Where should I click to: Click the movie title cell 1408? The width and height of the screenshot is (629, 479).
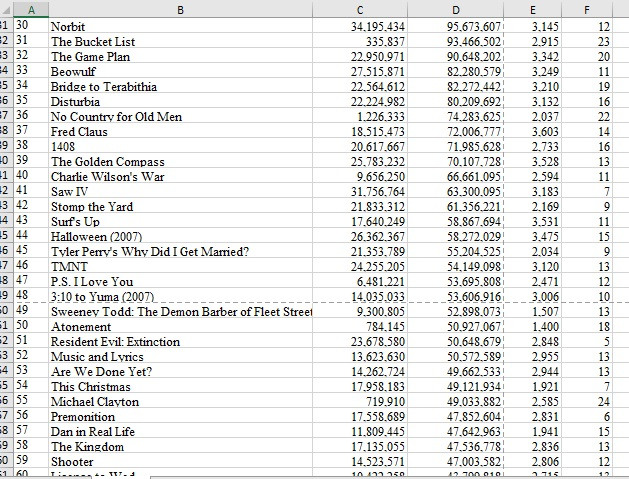[x=181, y=146]
